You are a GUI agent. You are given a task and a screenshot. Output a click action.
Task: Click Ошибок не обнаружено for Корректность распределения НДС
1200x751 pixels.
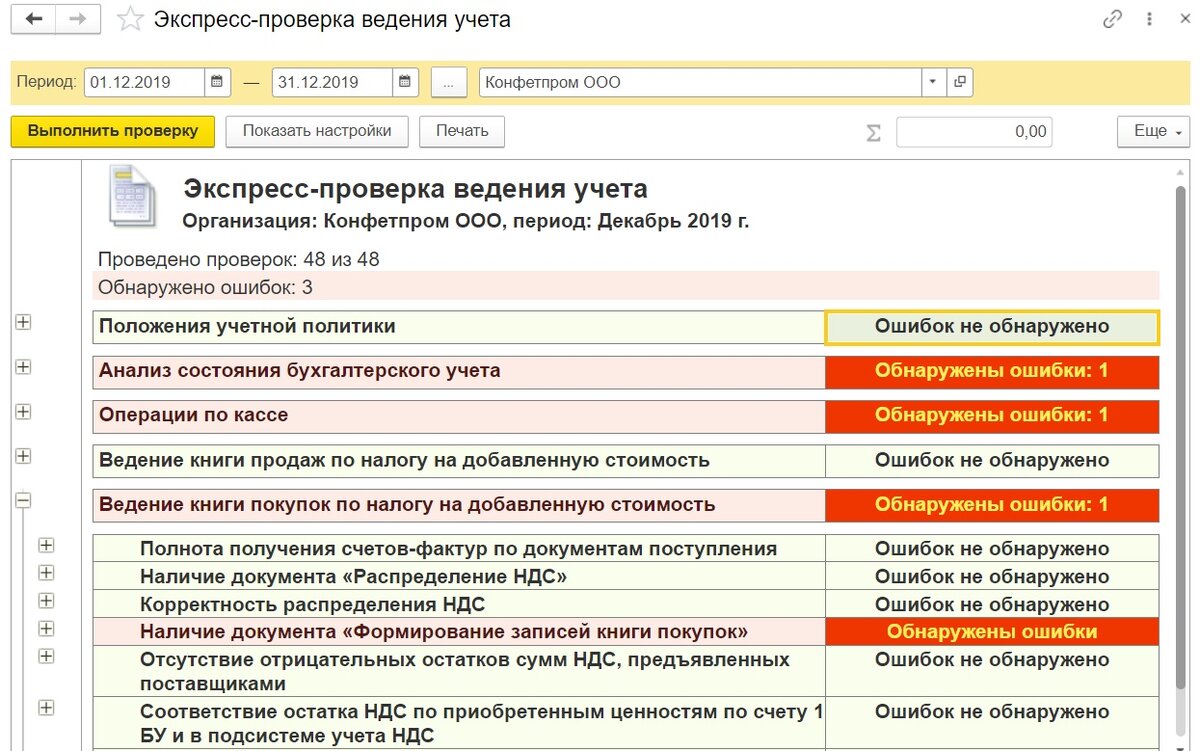[x=992, y=605]
